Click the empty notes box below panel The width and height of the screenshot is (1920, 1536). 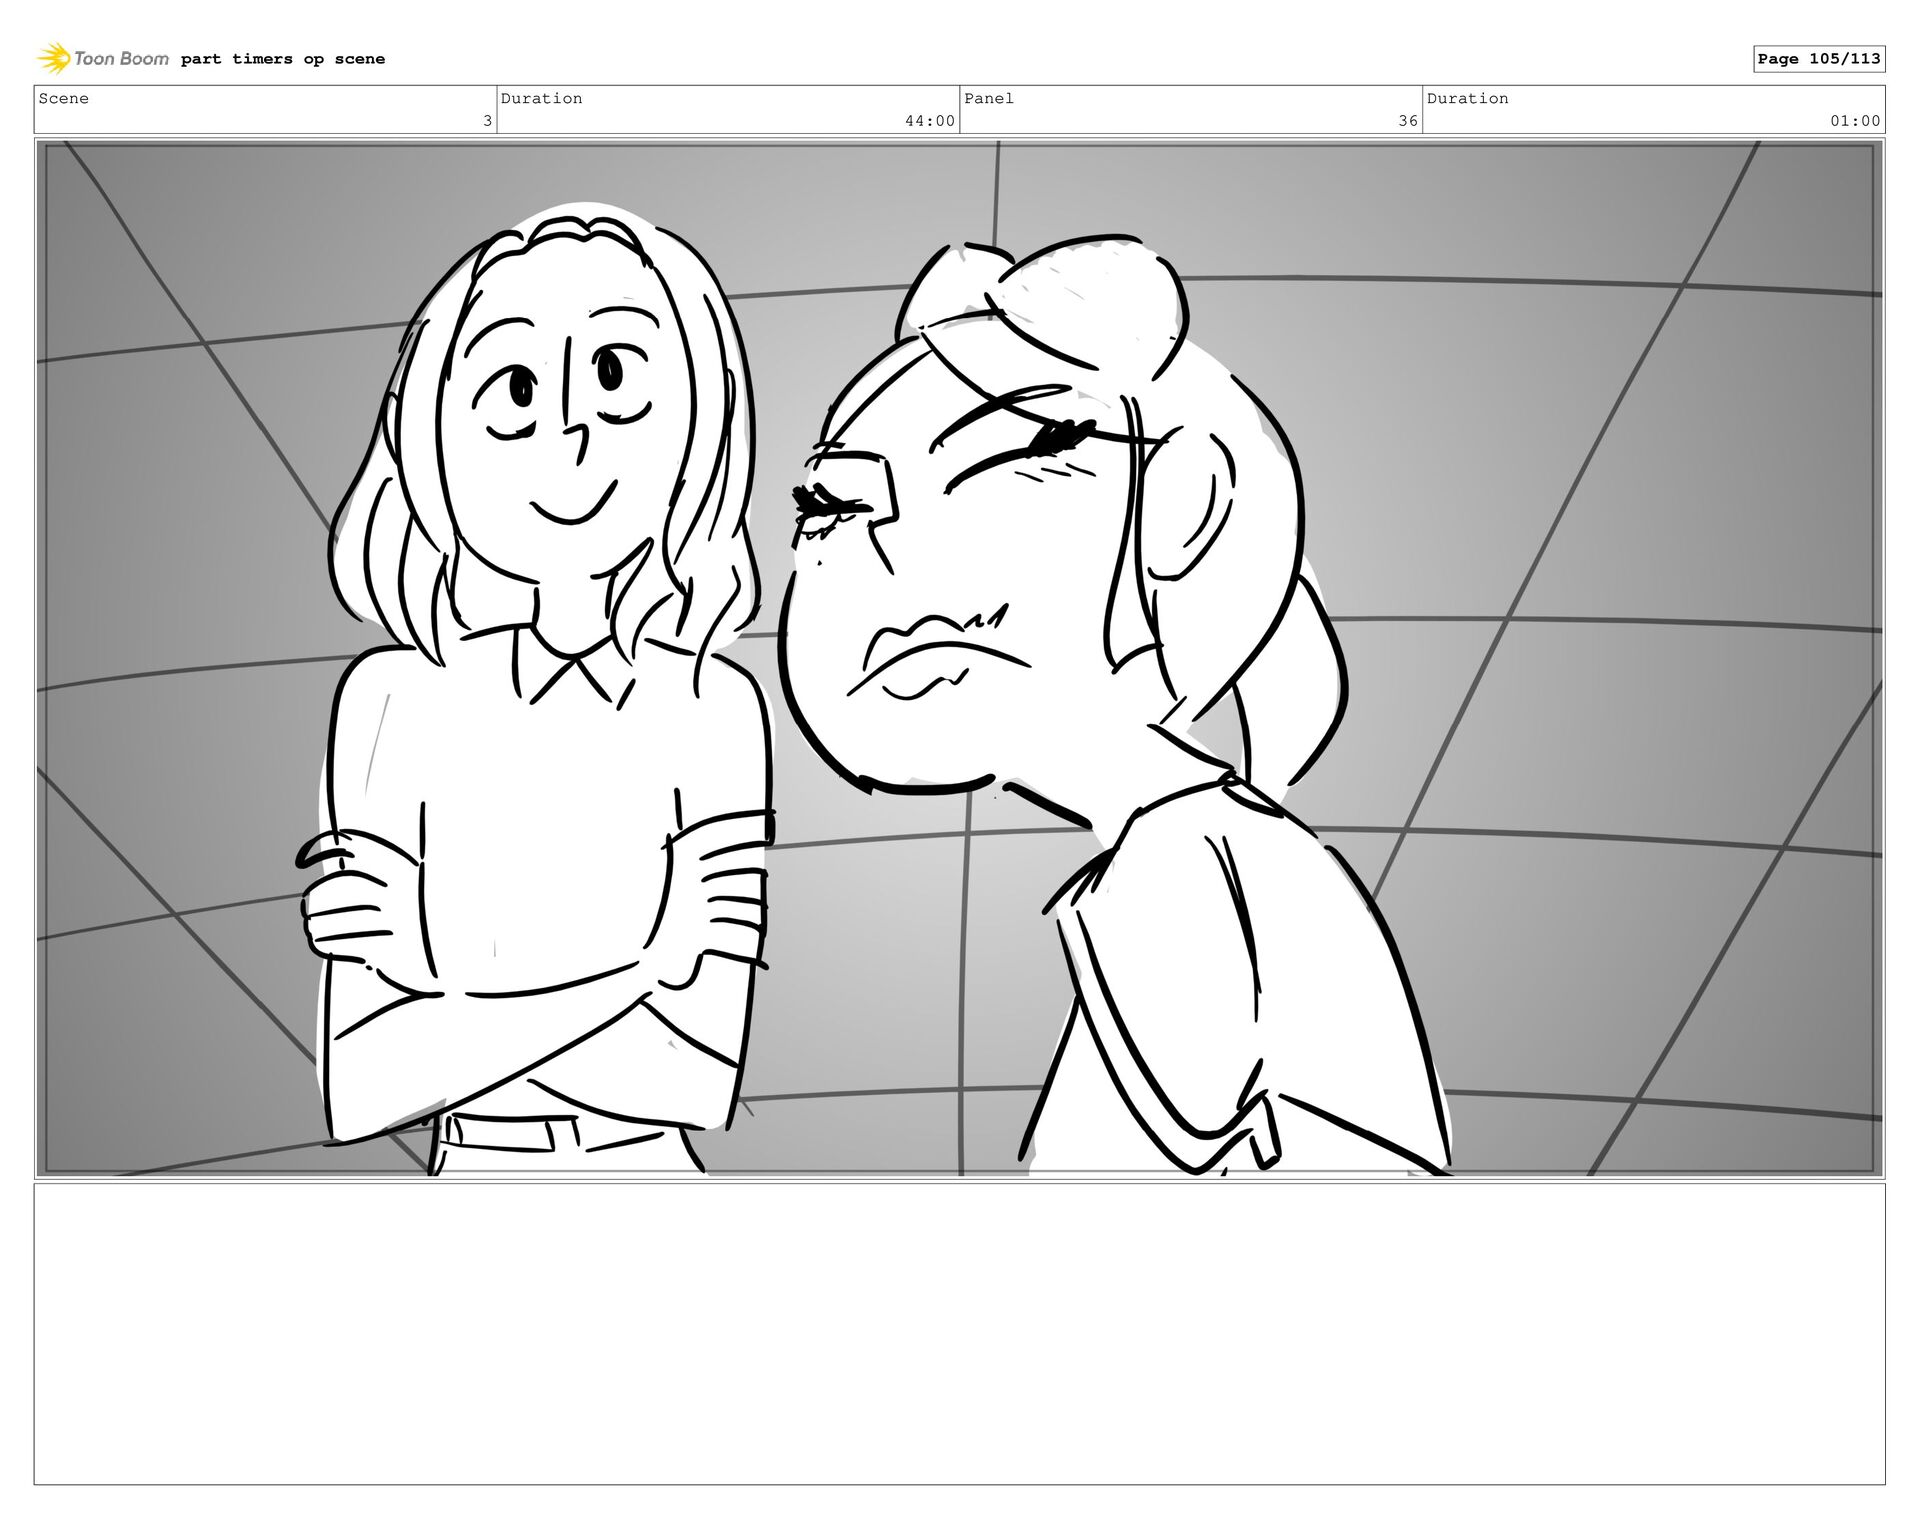point(960,1333)
